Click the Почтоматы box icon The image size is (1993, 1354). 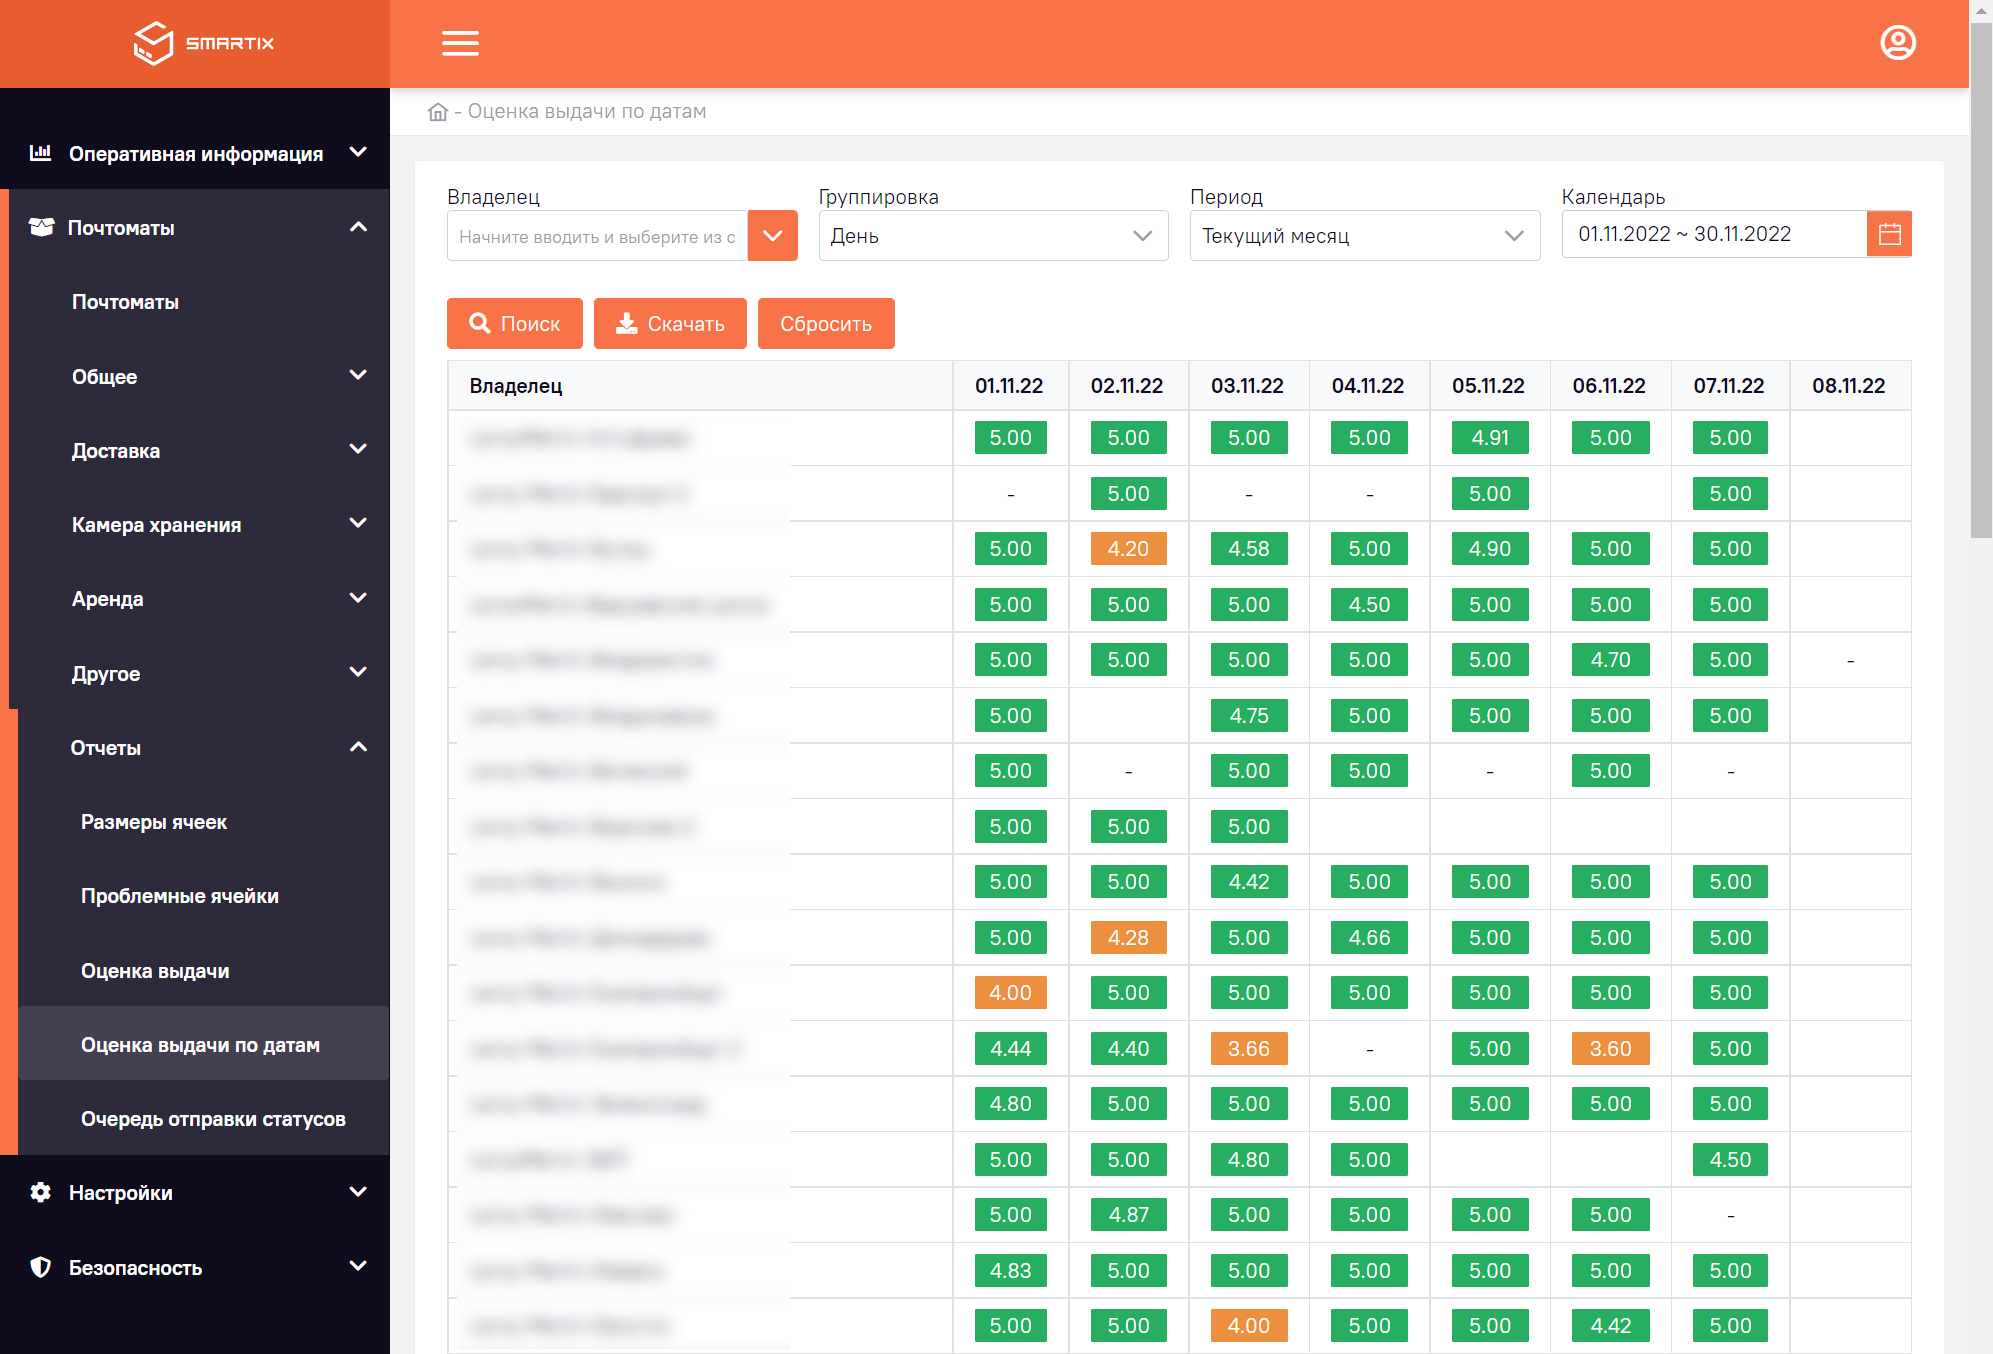(41, 227)
